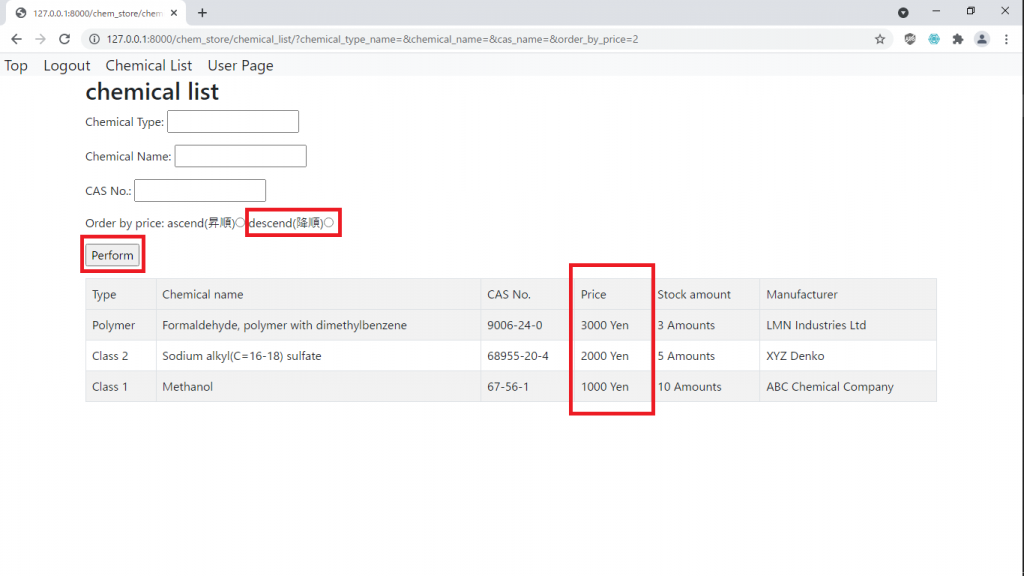Open the Extensions puzzle icon
Image resolution: width=1024 pixels, height=576 pixels.
click(958, 39)
